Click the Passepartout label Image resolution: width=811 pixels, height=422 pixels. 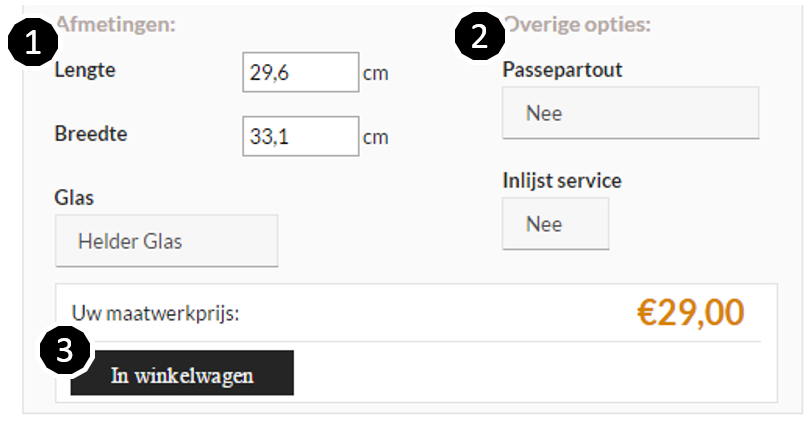point(562,70)
